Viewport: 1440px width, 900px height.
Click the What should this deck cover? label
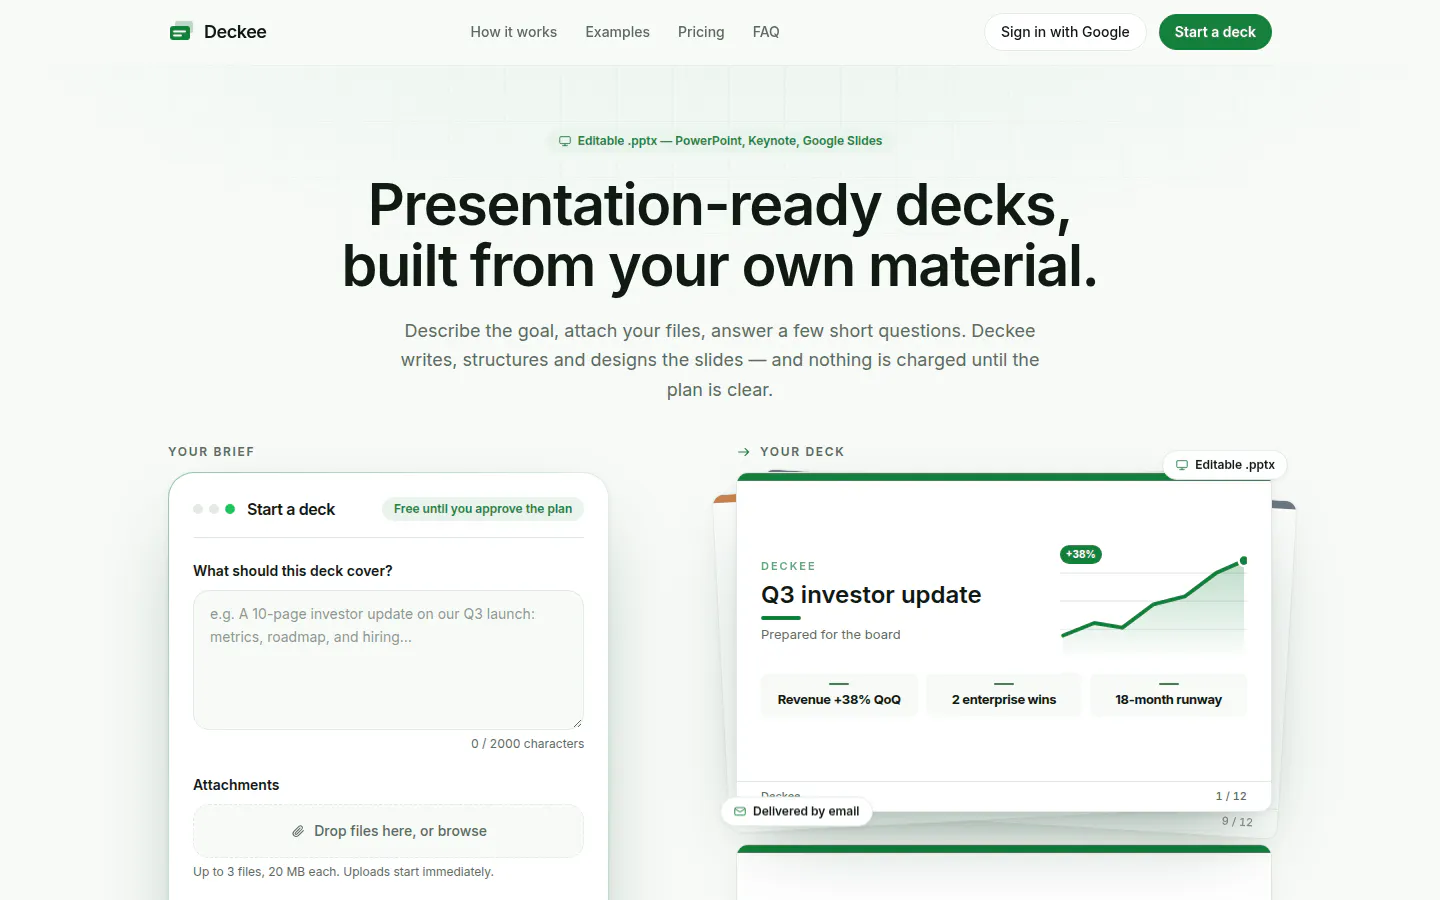click(x=293, y=571)
